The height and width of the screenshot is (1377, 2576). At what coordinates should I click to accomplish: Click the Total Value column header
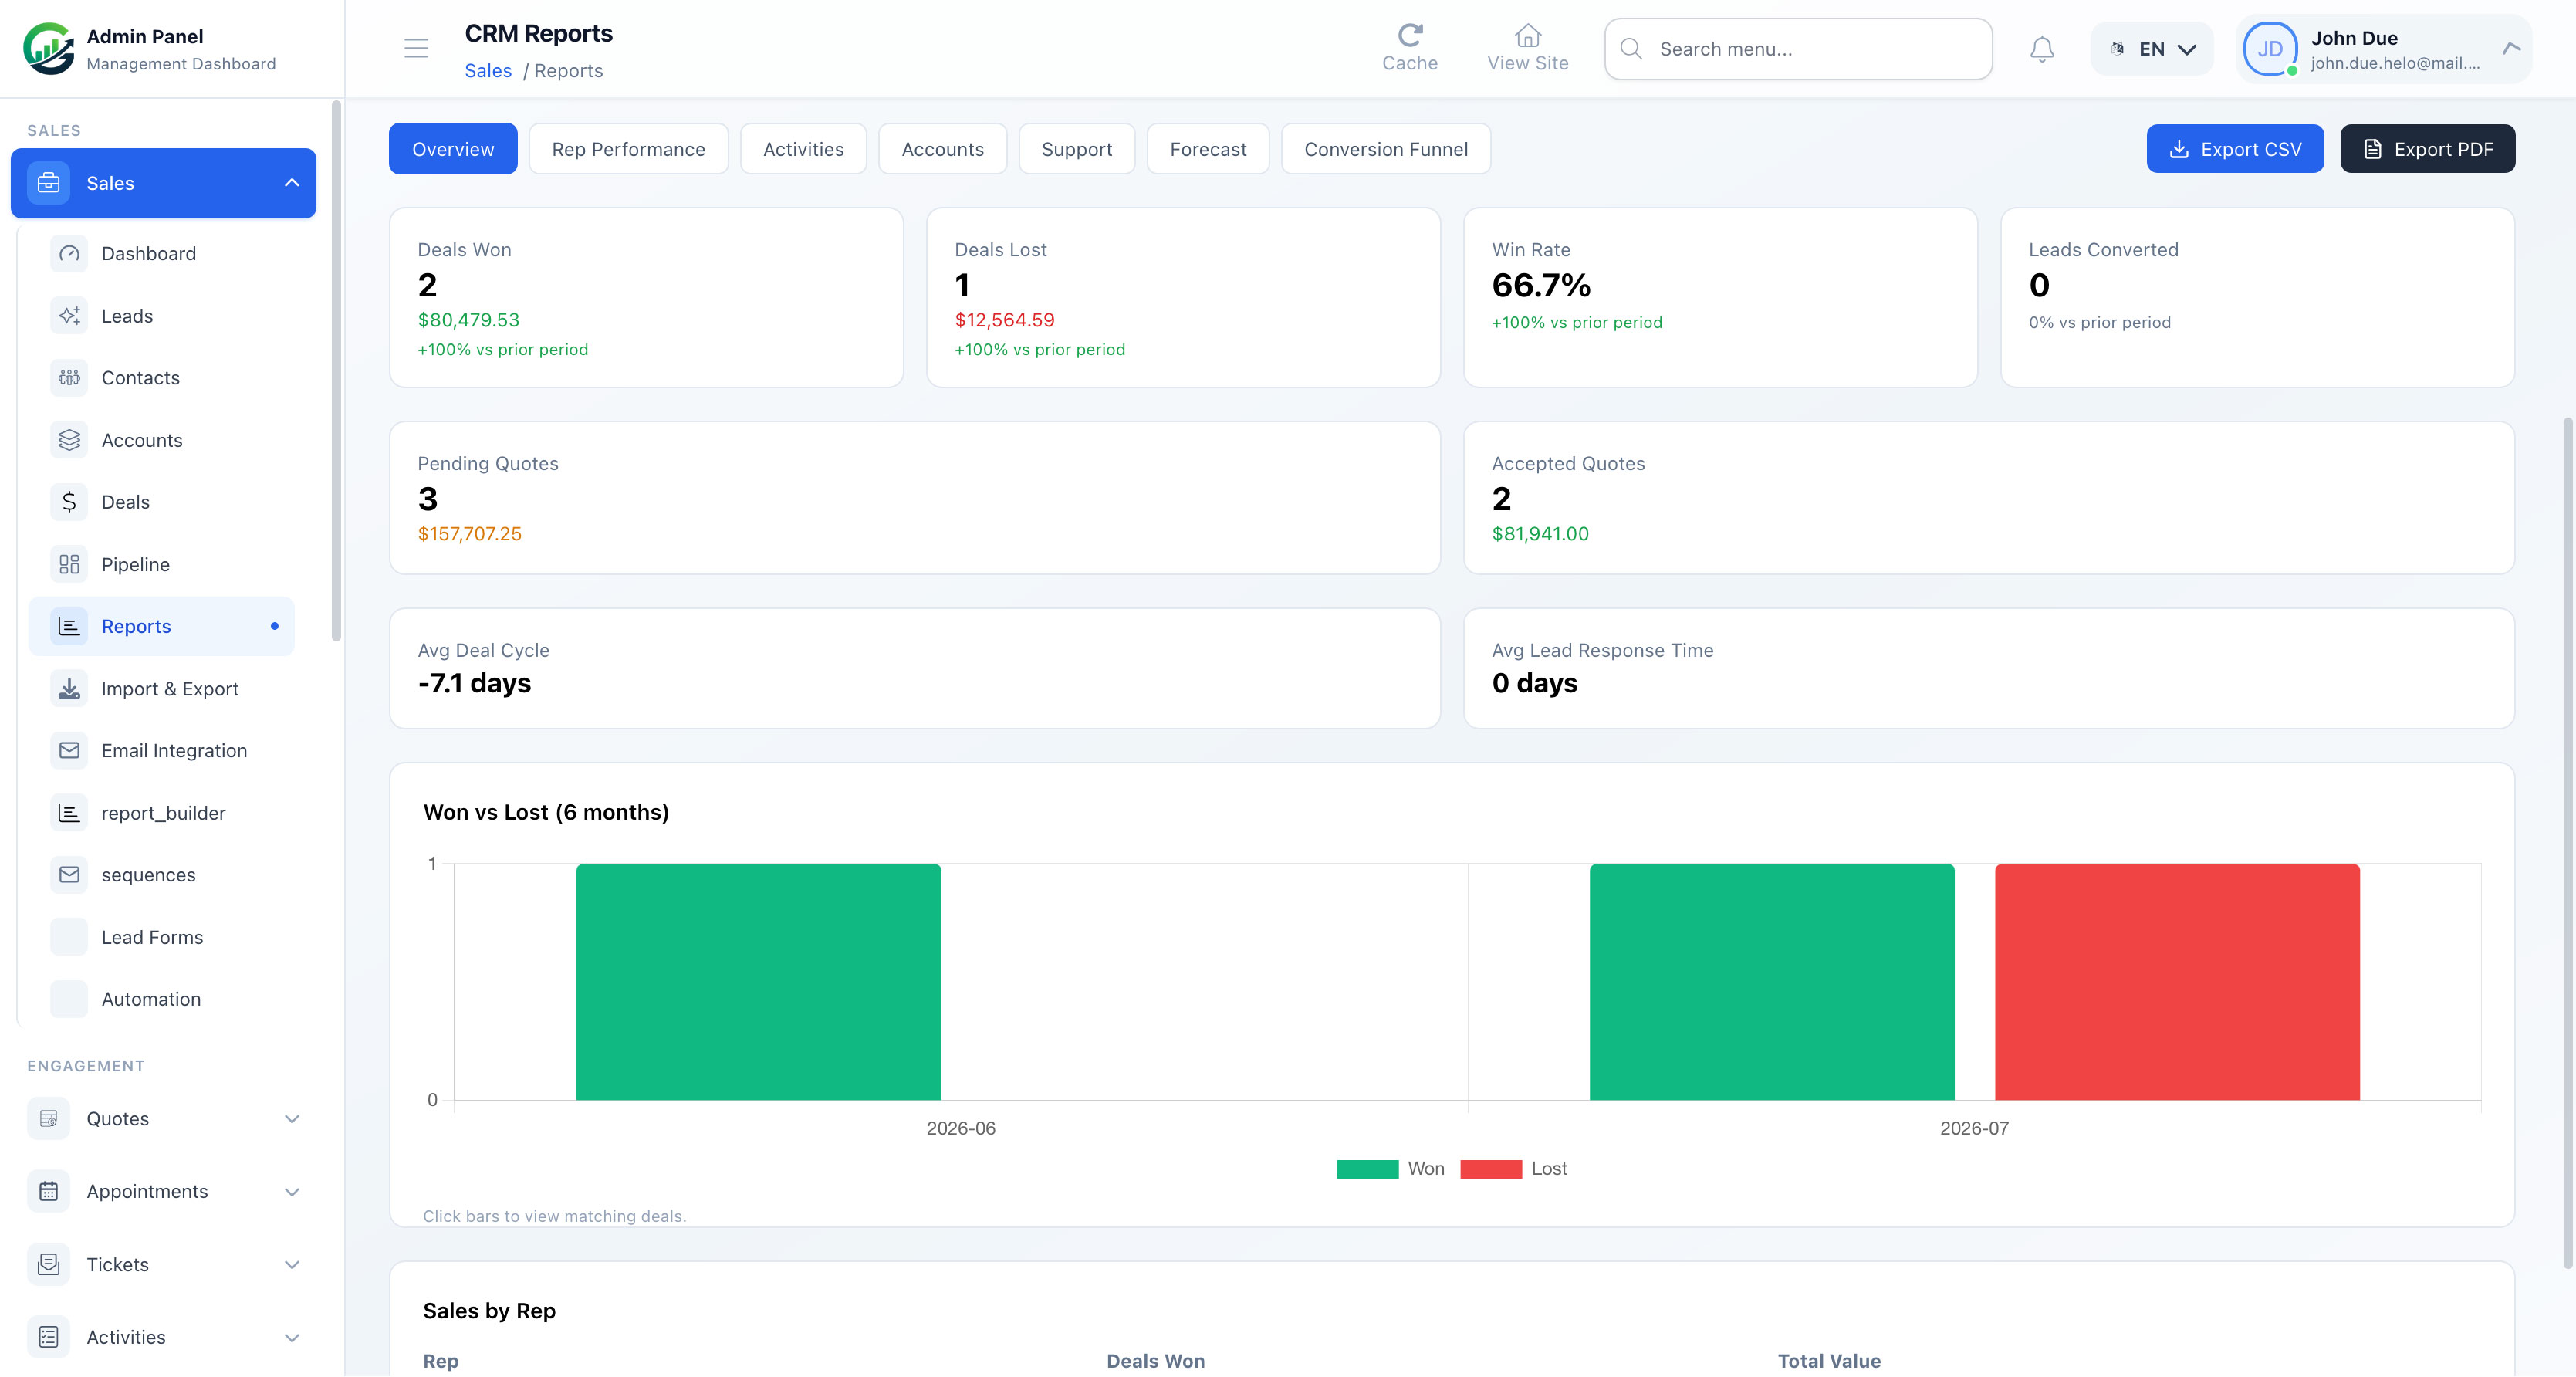coord(1829,1361)
